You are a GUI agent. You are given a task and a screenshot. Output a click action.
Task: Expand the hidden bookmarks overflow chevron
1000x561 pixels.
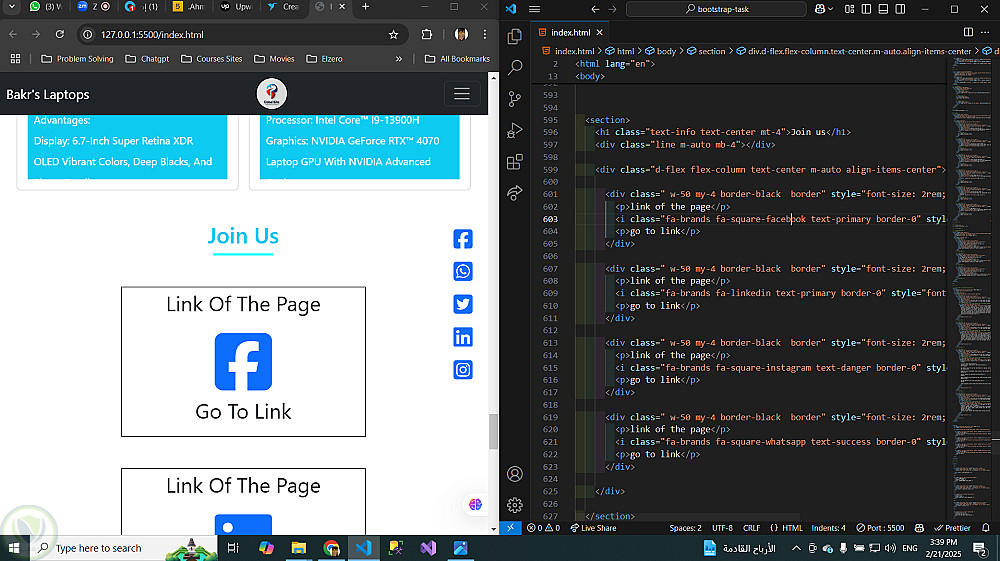pos(399,59)
